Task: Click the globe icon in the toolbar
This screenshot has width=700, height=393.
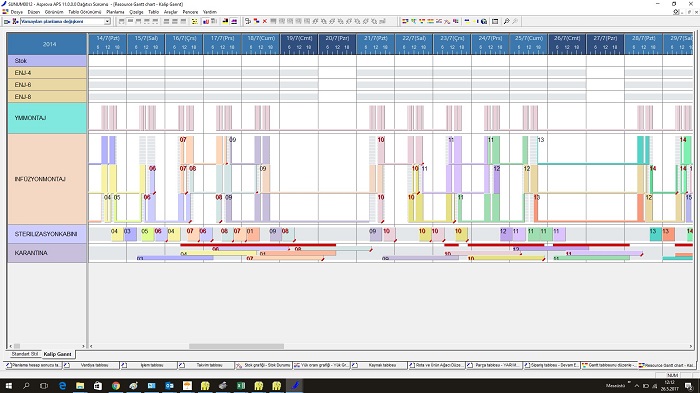Action: pyautogui.click(x=484, y=21)
